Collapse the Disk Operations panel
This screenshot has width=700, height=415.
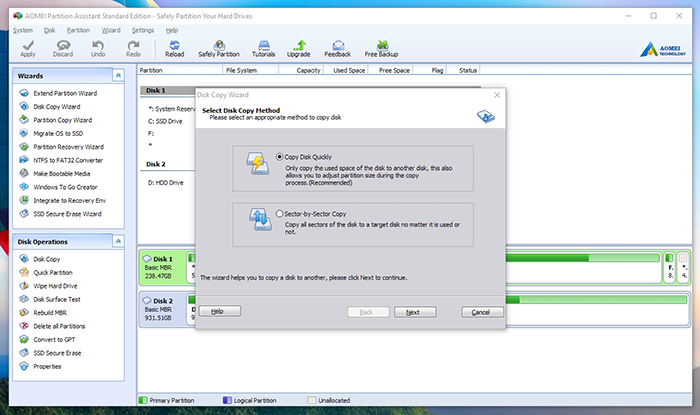click(x=118, y=241)
